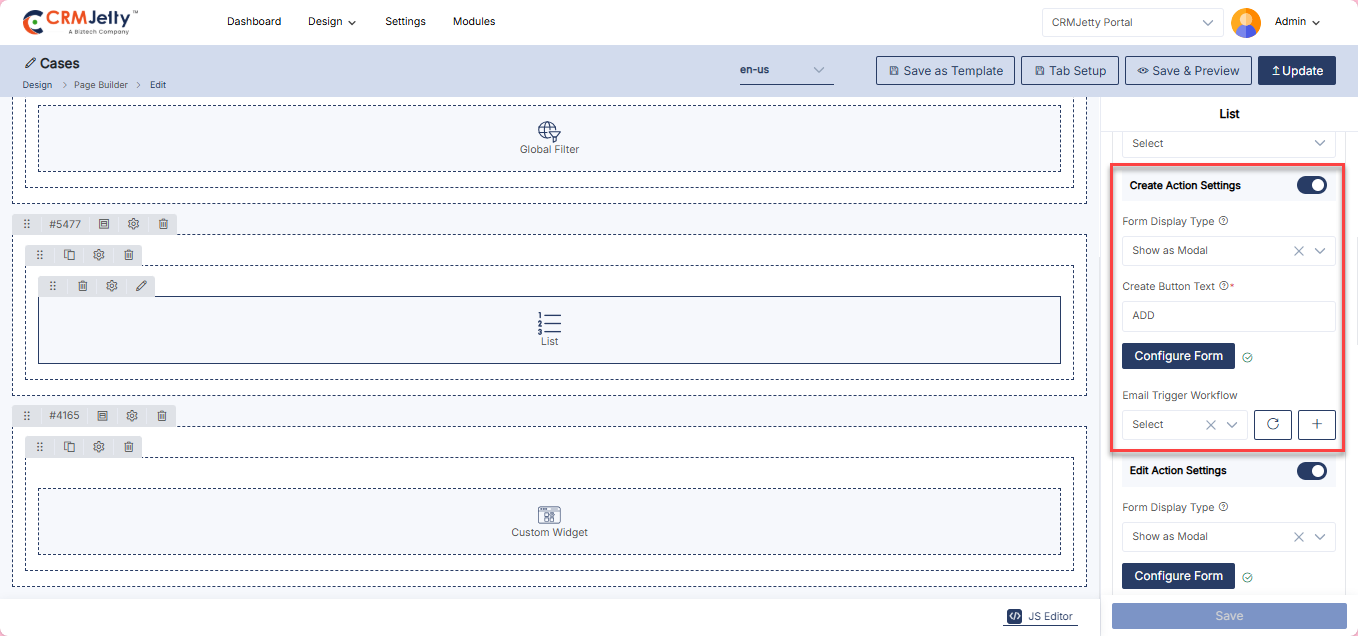Screen dimensions: 1358x636
Task: Turn off the Edit Action Settings toggle
Action: tap(1311, 471)
